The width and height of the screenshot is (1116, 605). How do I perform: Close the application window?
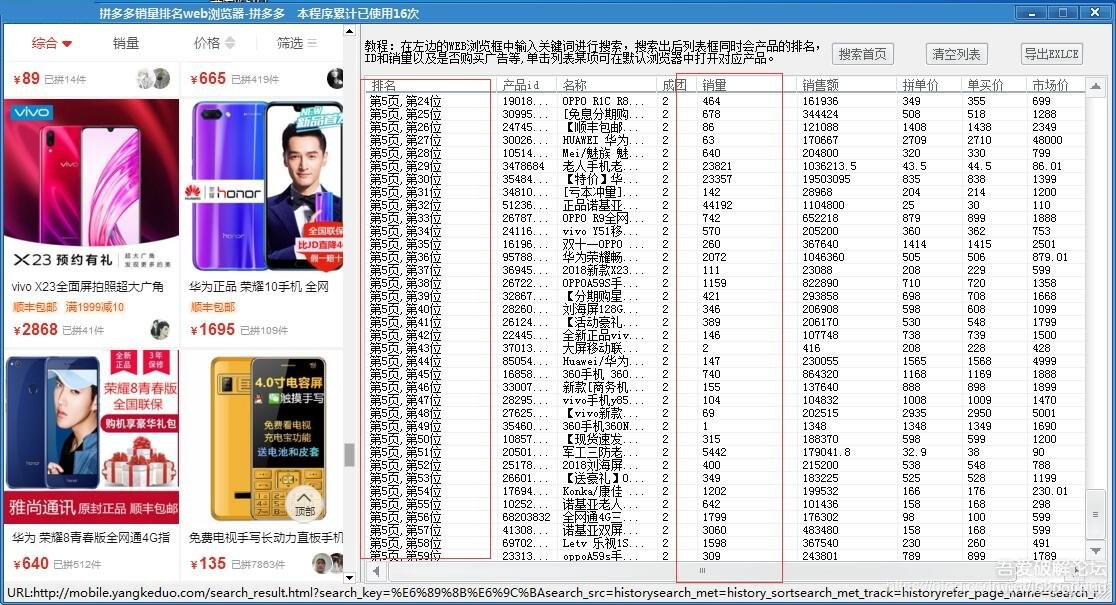1095,12
